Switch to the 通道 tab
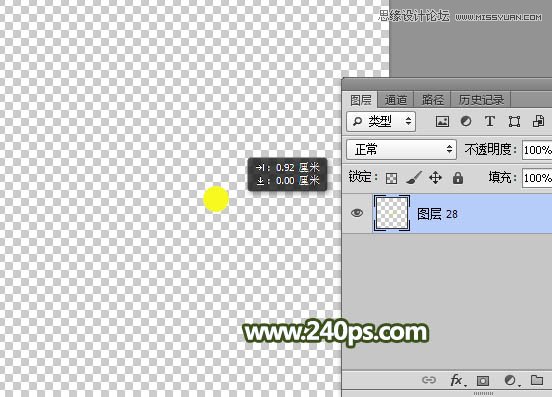The image size is (552, 397). point(395,100)
